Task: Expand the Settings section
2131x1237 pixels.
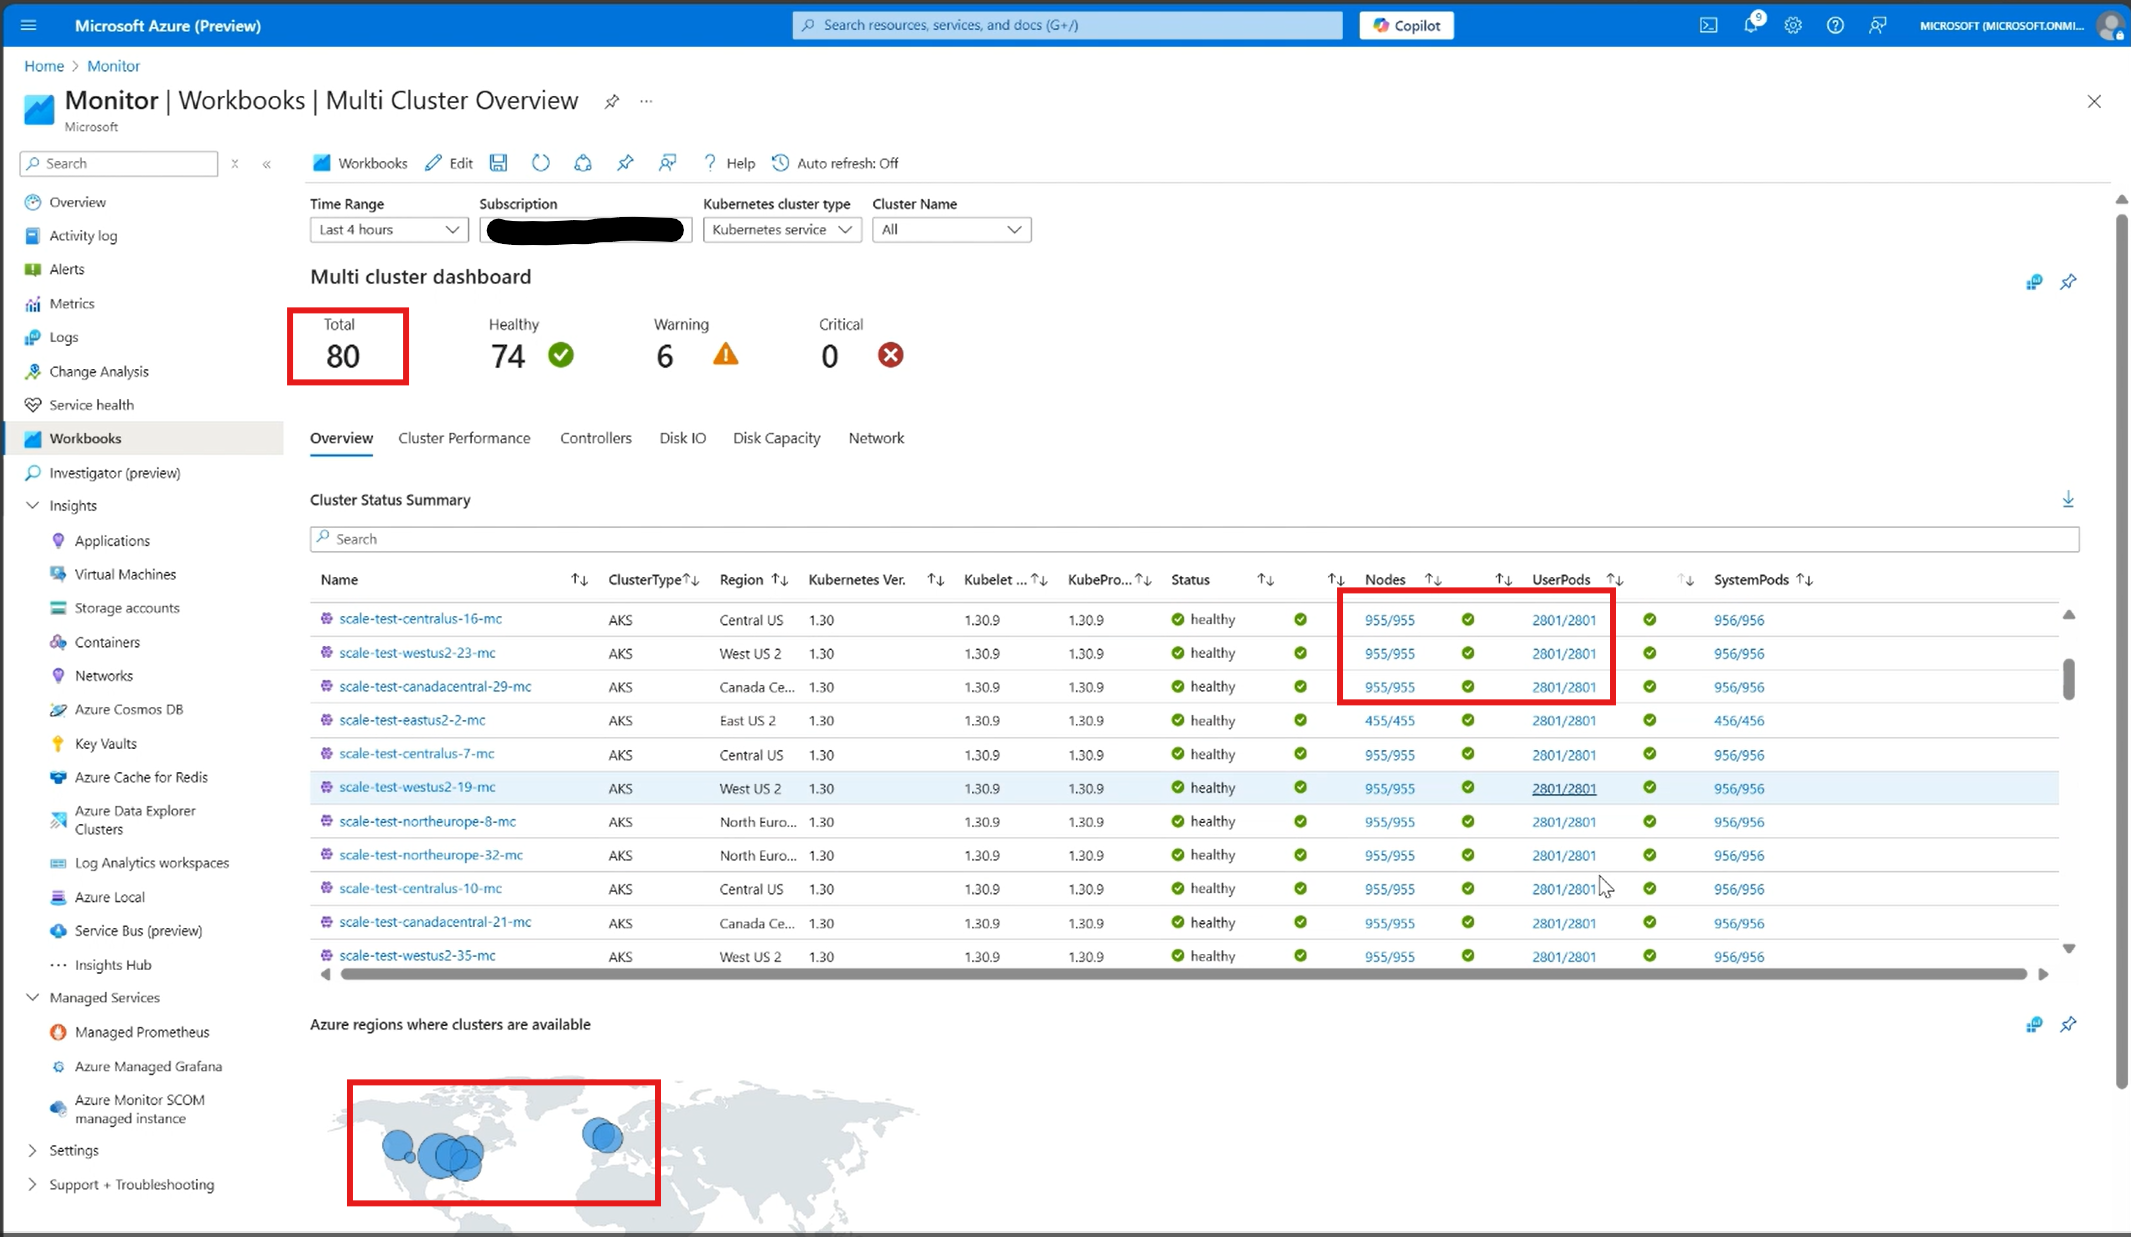Action: [32, 1151]
